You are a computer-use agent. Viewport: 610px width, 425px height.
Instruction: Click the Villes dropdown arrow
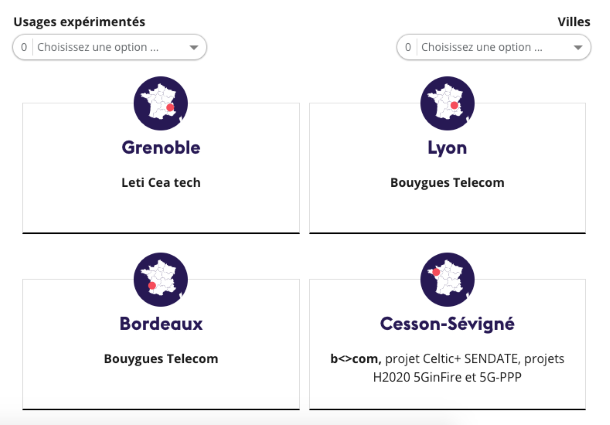[x=577, y=47]
